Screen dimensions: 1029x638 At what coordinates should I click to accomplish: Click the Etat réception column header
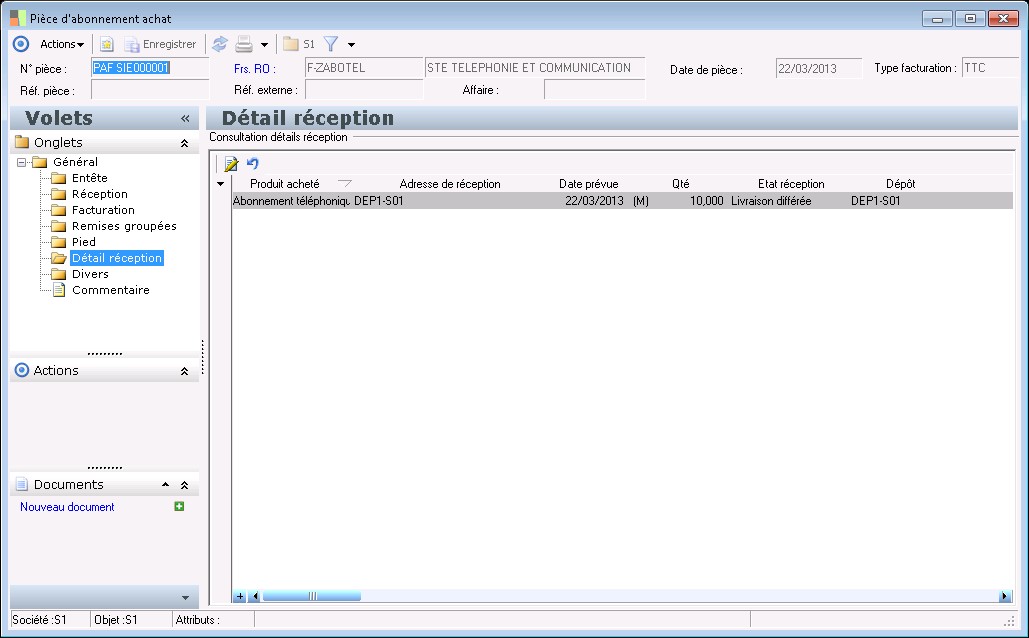(x=791, y=184)
